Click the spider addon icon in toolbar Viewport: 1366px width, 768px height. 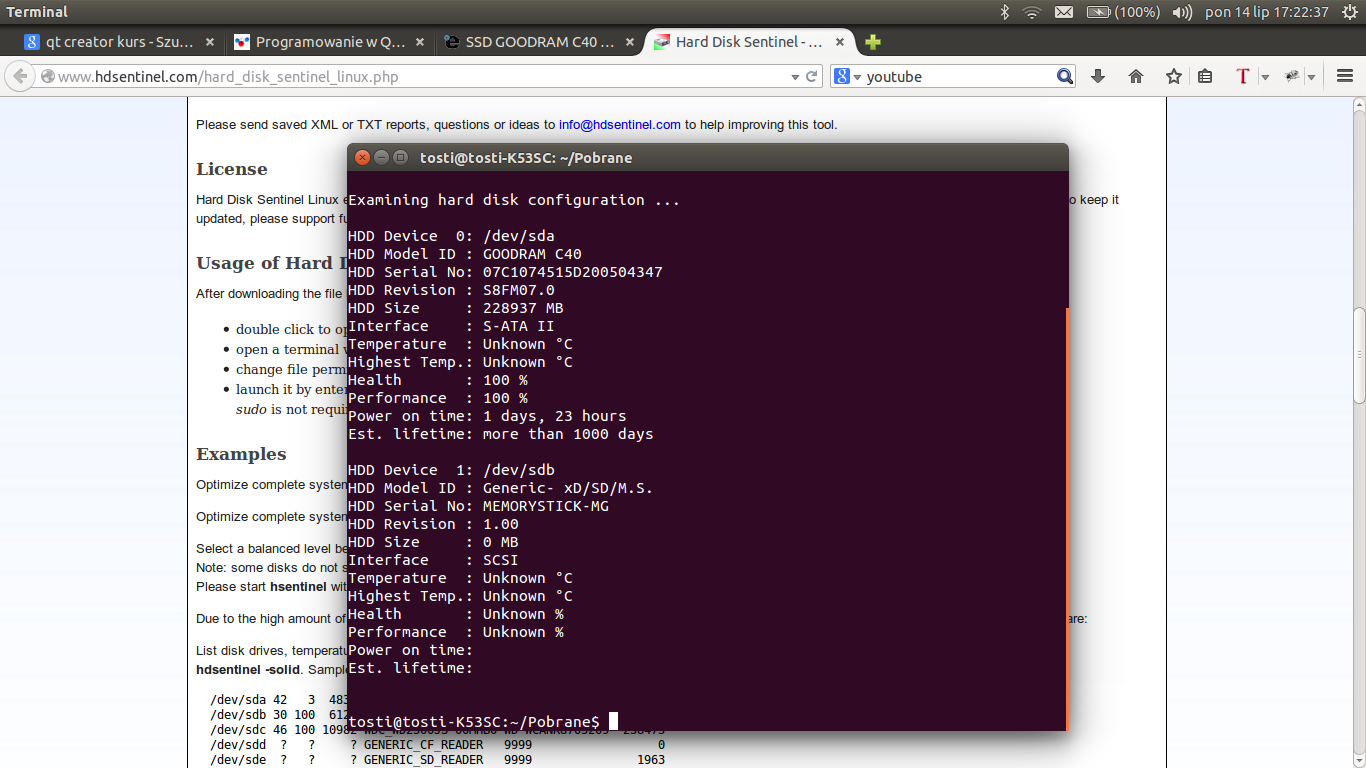tap(1292, 76)
